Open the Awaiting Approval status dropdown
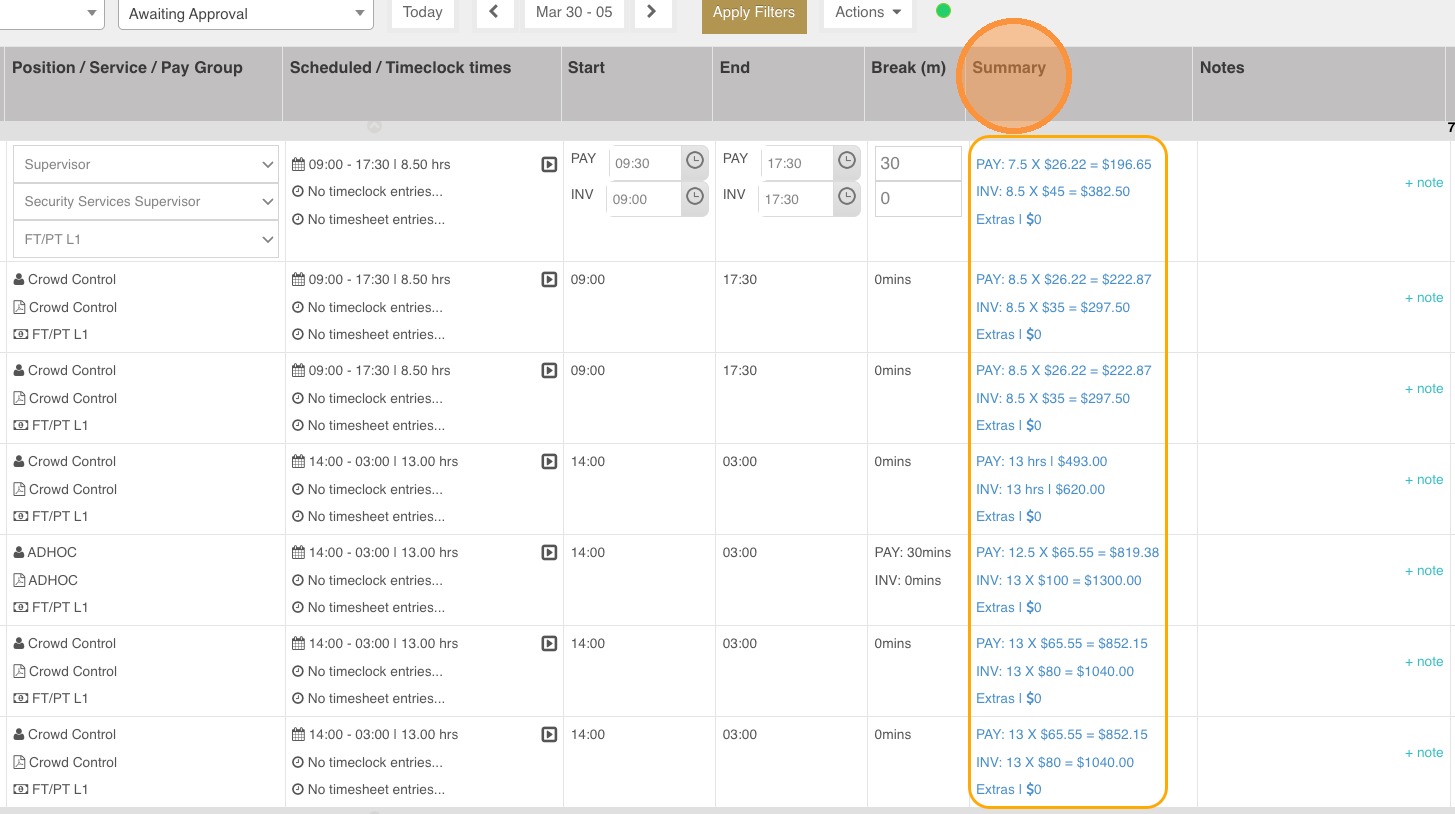Image resolution: width=1455 pixels, height=814 pixels. (x=245, y=14)
